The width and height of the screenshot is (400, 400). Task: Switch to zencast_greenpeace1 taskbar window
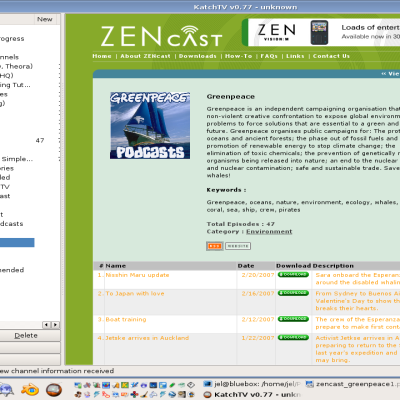pos(352,384)
